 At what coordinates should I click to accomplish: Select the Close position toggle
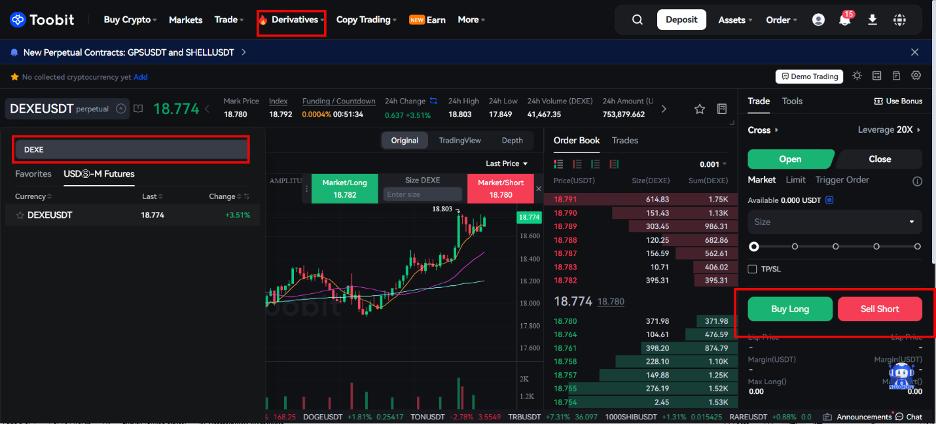click(x=880, y=159)
